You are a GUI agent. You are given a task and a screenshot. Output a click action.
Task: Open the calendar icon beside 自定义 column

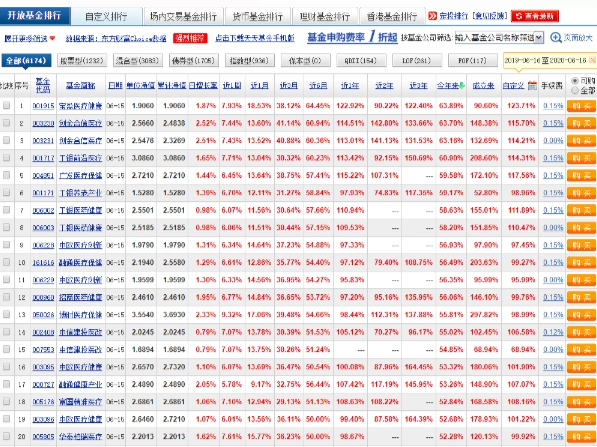532,85
